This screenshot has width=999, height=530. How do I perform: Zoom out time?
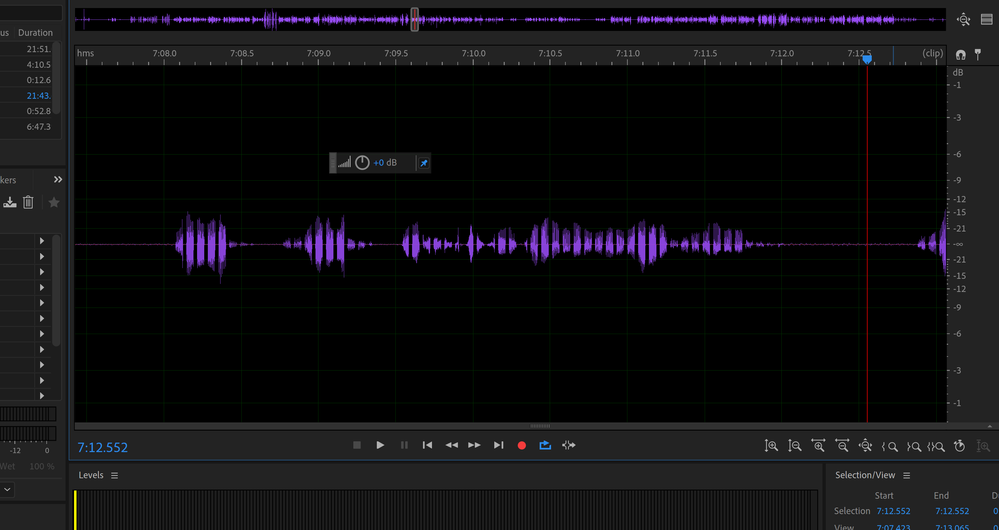842,446
